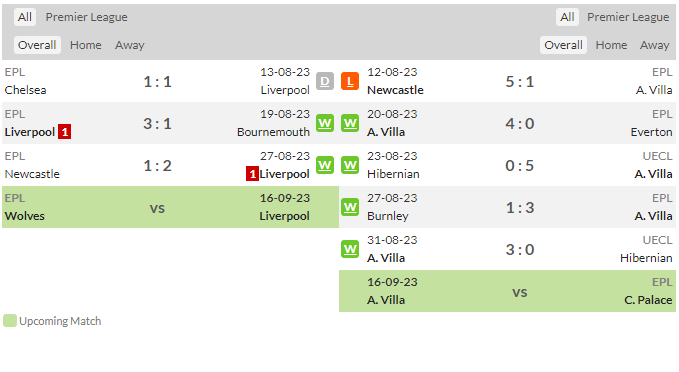Click green W badge for Burnley vs A. Villa
679x372 pixels.
click(x=350, y=207)
